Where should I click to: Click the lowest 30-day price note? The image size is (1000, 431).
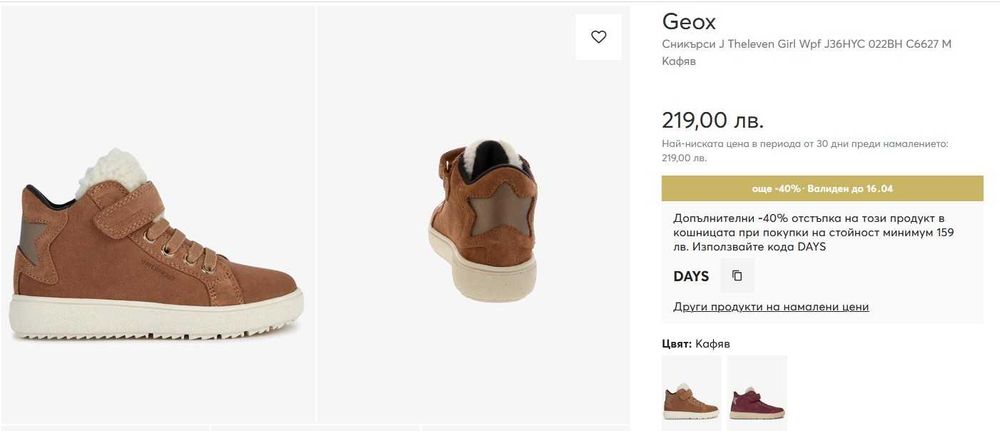point(805,150)
